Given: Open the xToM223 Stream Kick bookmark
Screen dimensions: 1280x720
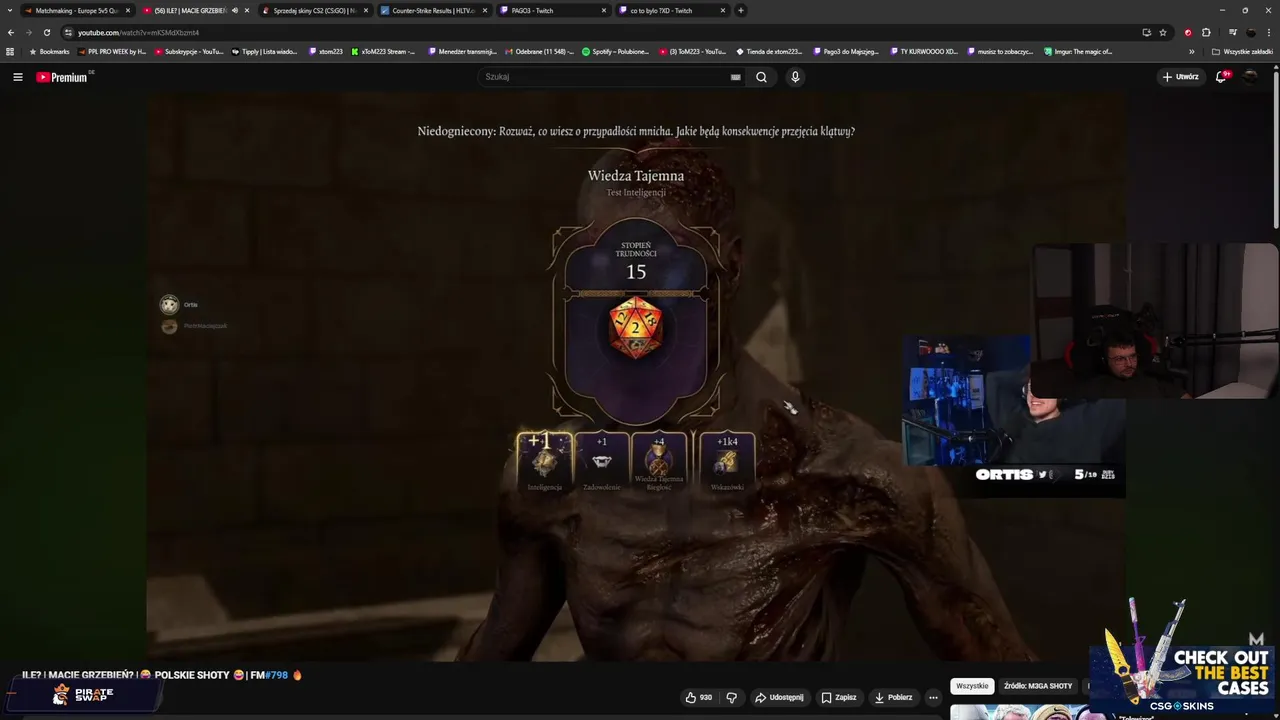Looking at the screenshot, I should [382, 51].
